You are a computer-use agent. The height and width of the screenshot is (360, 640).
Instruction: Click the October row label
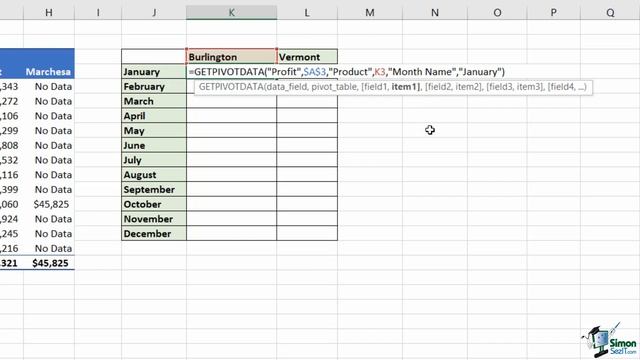tap(154, 204)
